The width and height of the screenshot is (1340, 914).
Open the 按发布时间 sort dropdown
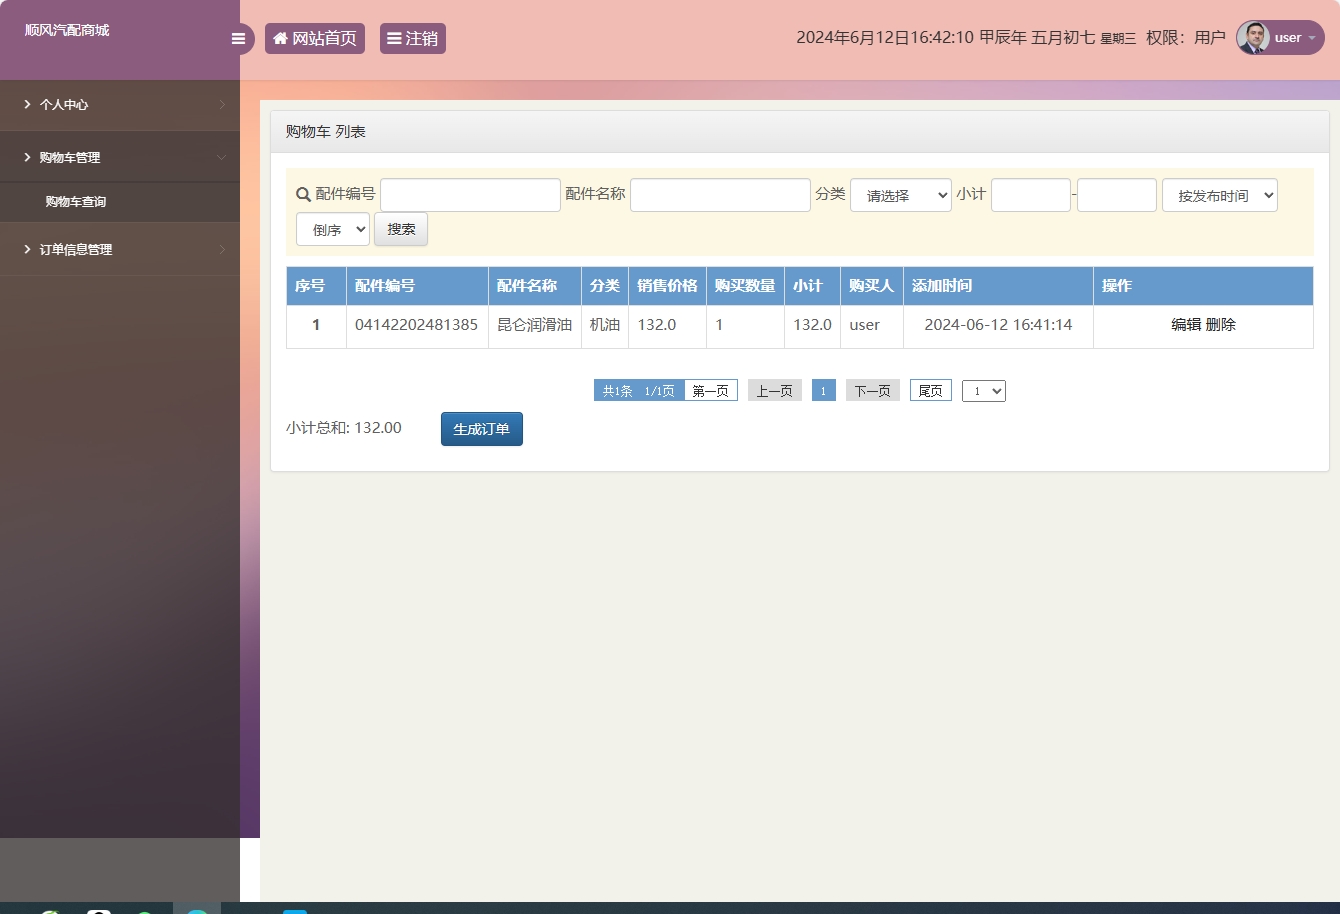[1219, 194]
